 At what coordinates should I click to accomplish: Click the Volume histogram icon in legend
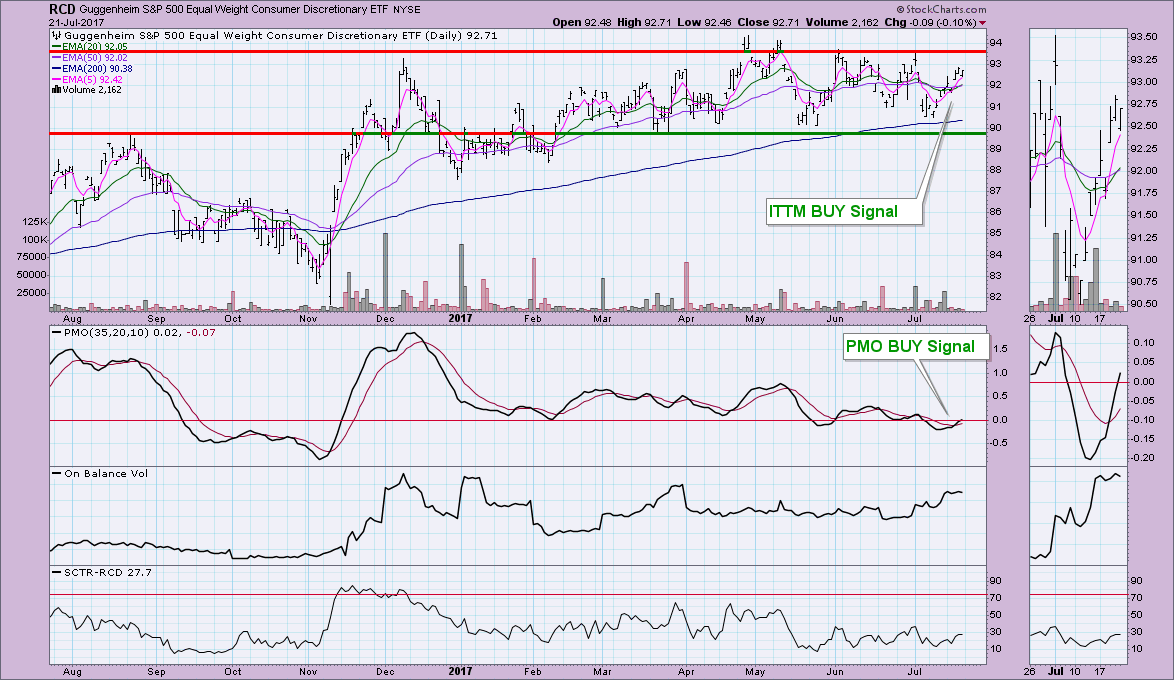click(x=56, y=89)
